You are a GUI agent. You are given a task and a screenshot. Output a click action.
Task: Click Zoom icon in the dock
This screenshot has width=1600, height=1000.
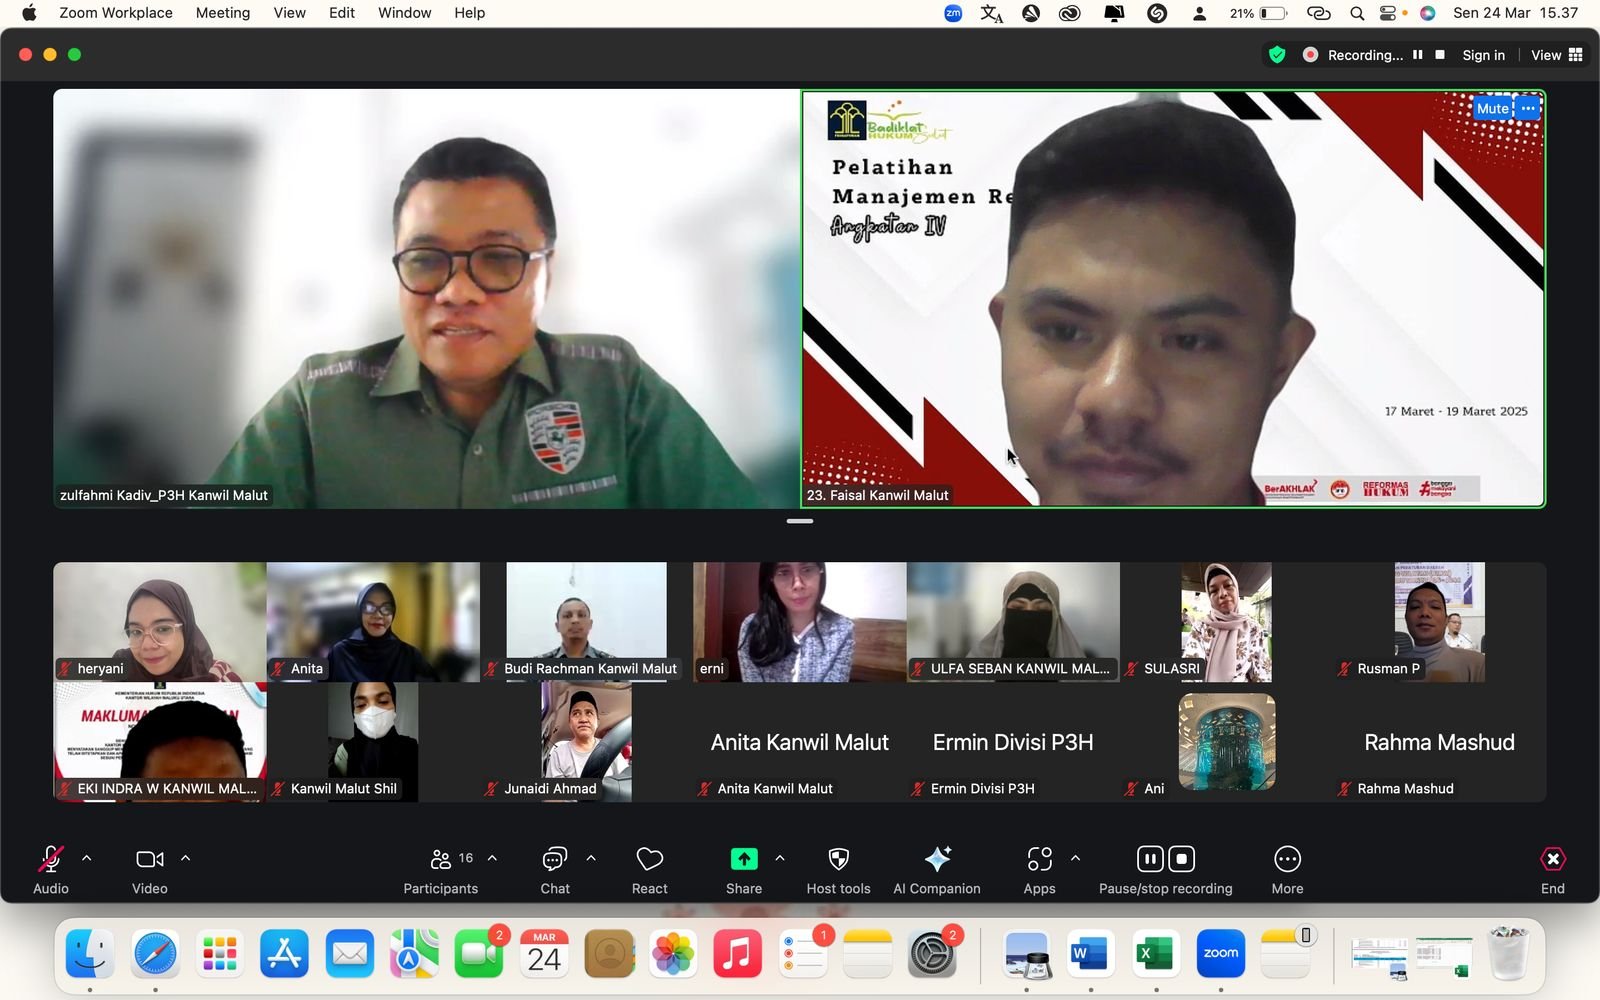1221,953
